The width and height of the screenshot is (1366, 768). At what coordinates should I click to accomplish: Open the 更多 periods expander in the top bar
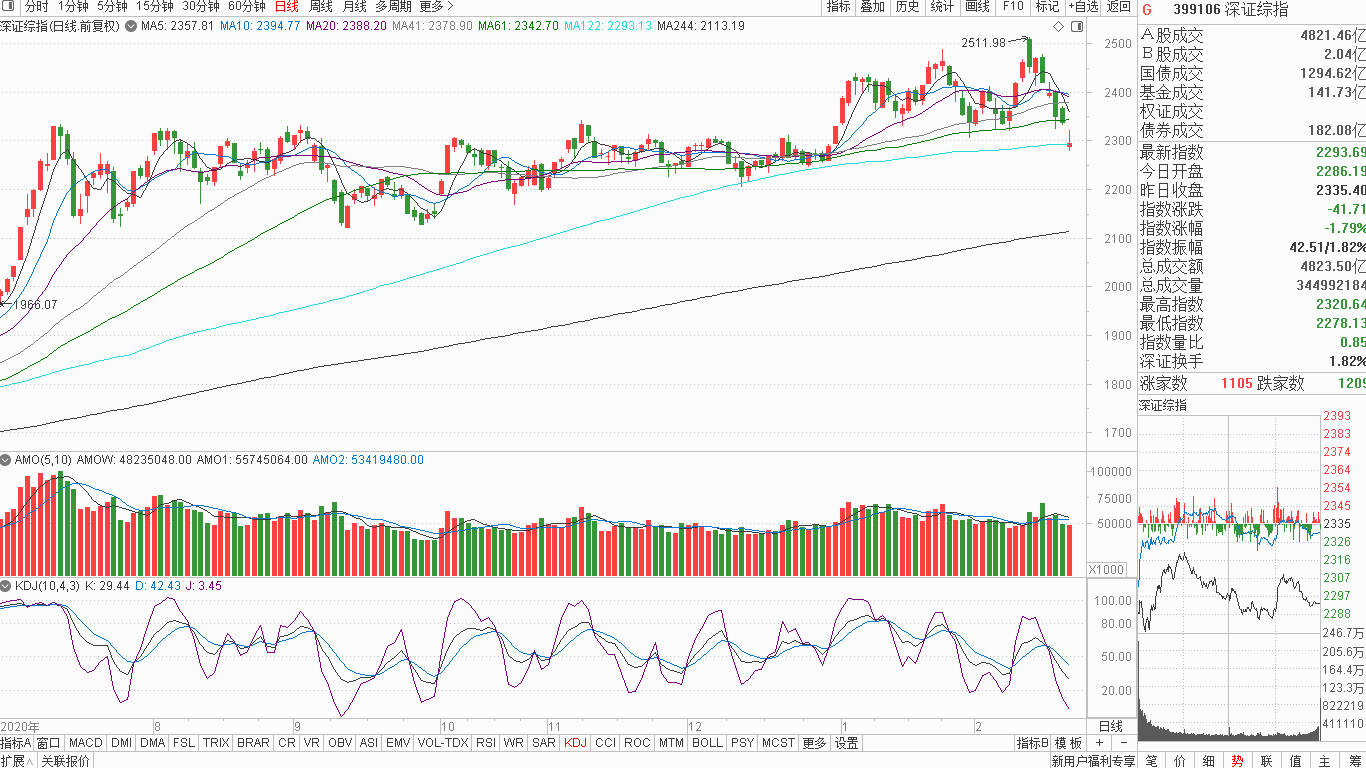tap(437, 6)
